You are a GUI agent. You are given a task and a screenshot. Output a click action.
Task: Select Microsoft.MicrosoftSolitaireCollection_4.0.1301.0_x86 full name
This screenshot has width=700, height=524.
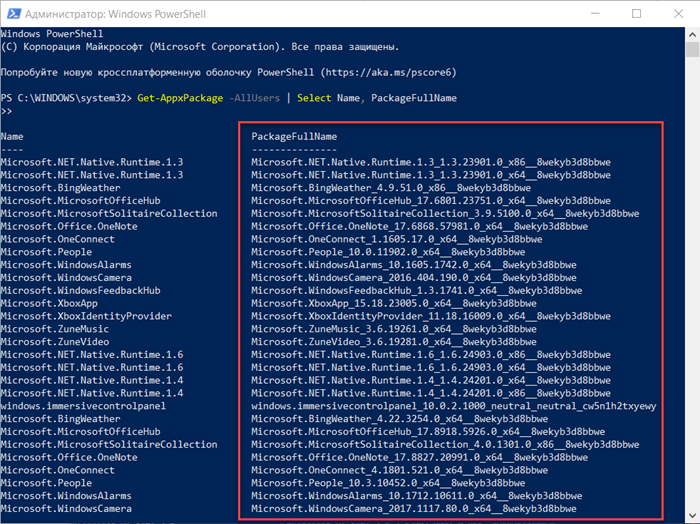(x=445, y=445)
